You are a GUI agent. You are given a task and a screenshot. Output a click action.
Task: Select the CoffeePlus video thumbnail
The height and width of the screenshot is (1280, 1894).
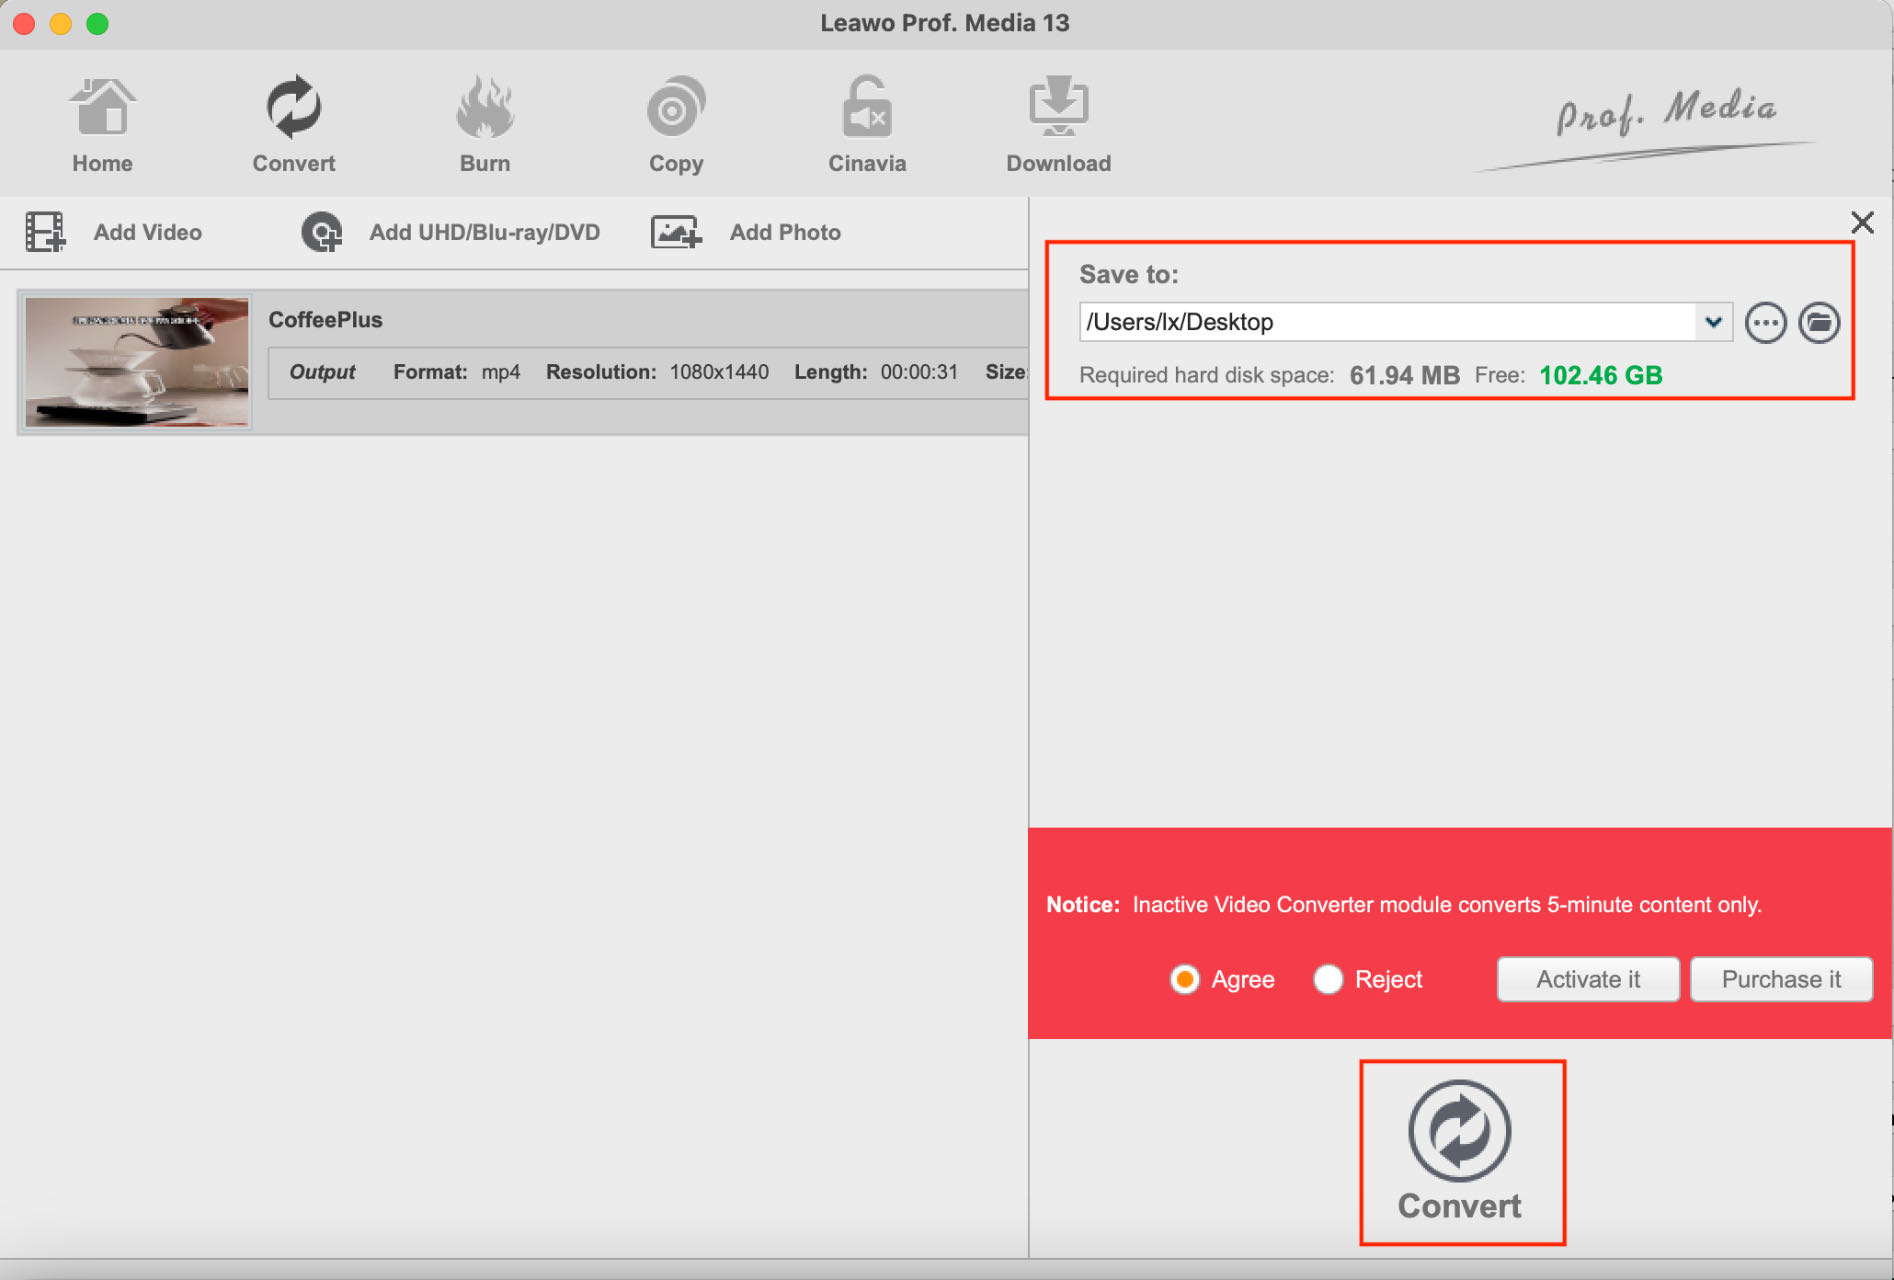[x=137, y=362]
